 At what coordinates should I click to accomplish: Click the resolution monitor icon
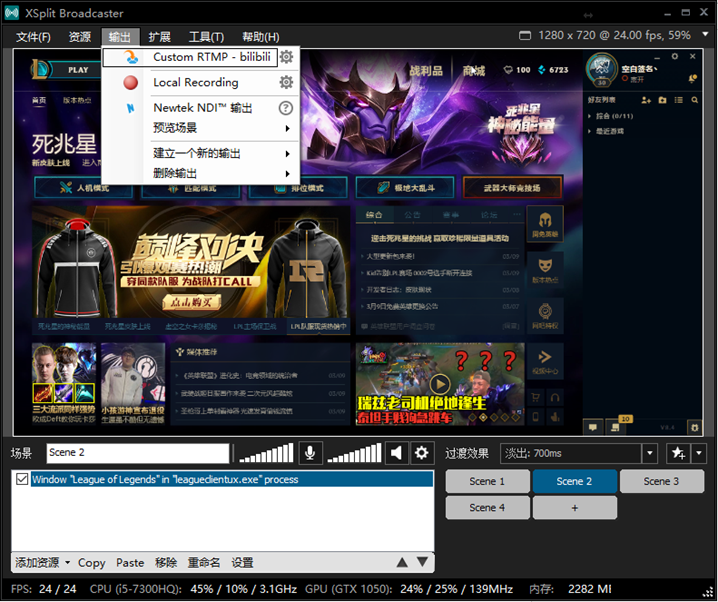point(525,35)
